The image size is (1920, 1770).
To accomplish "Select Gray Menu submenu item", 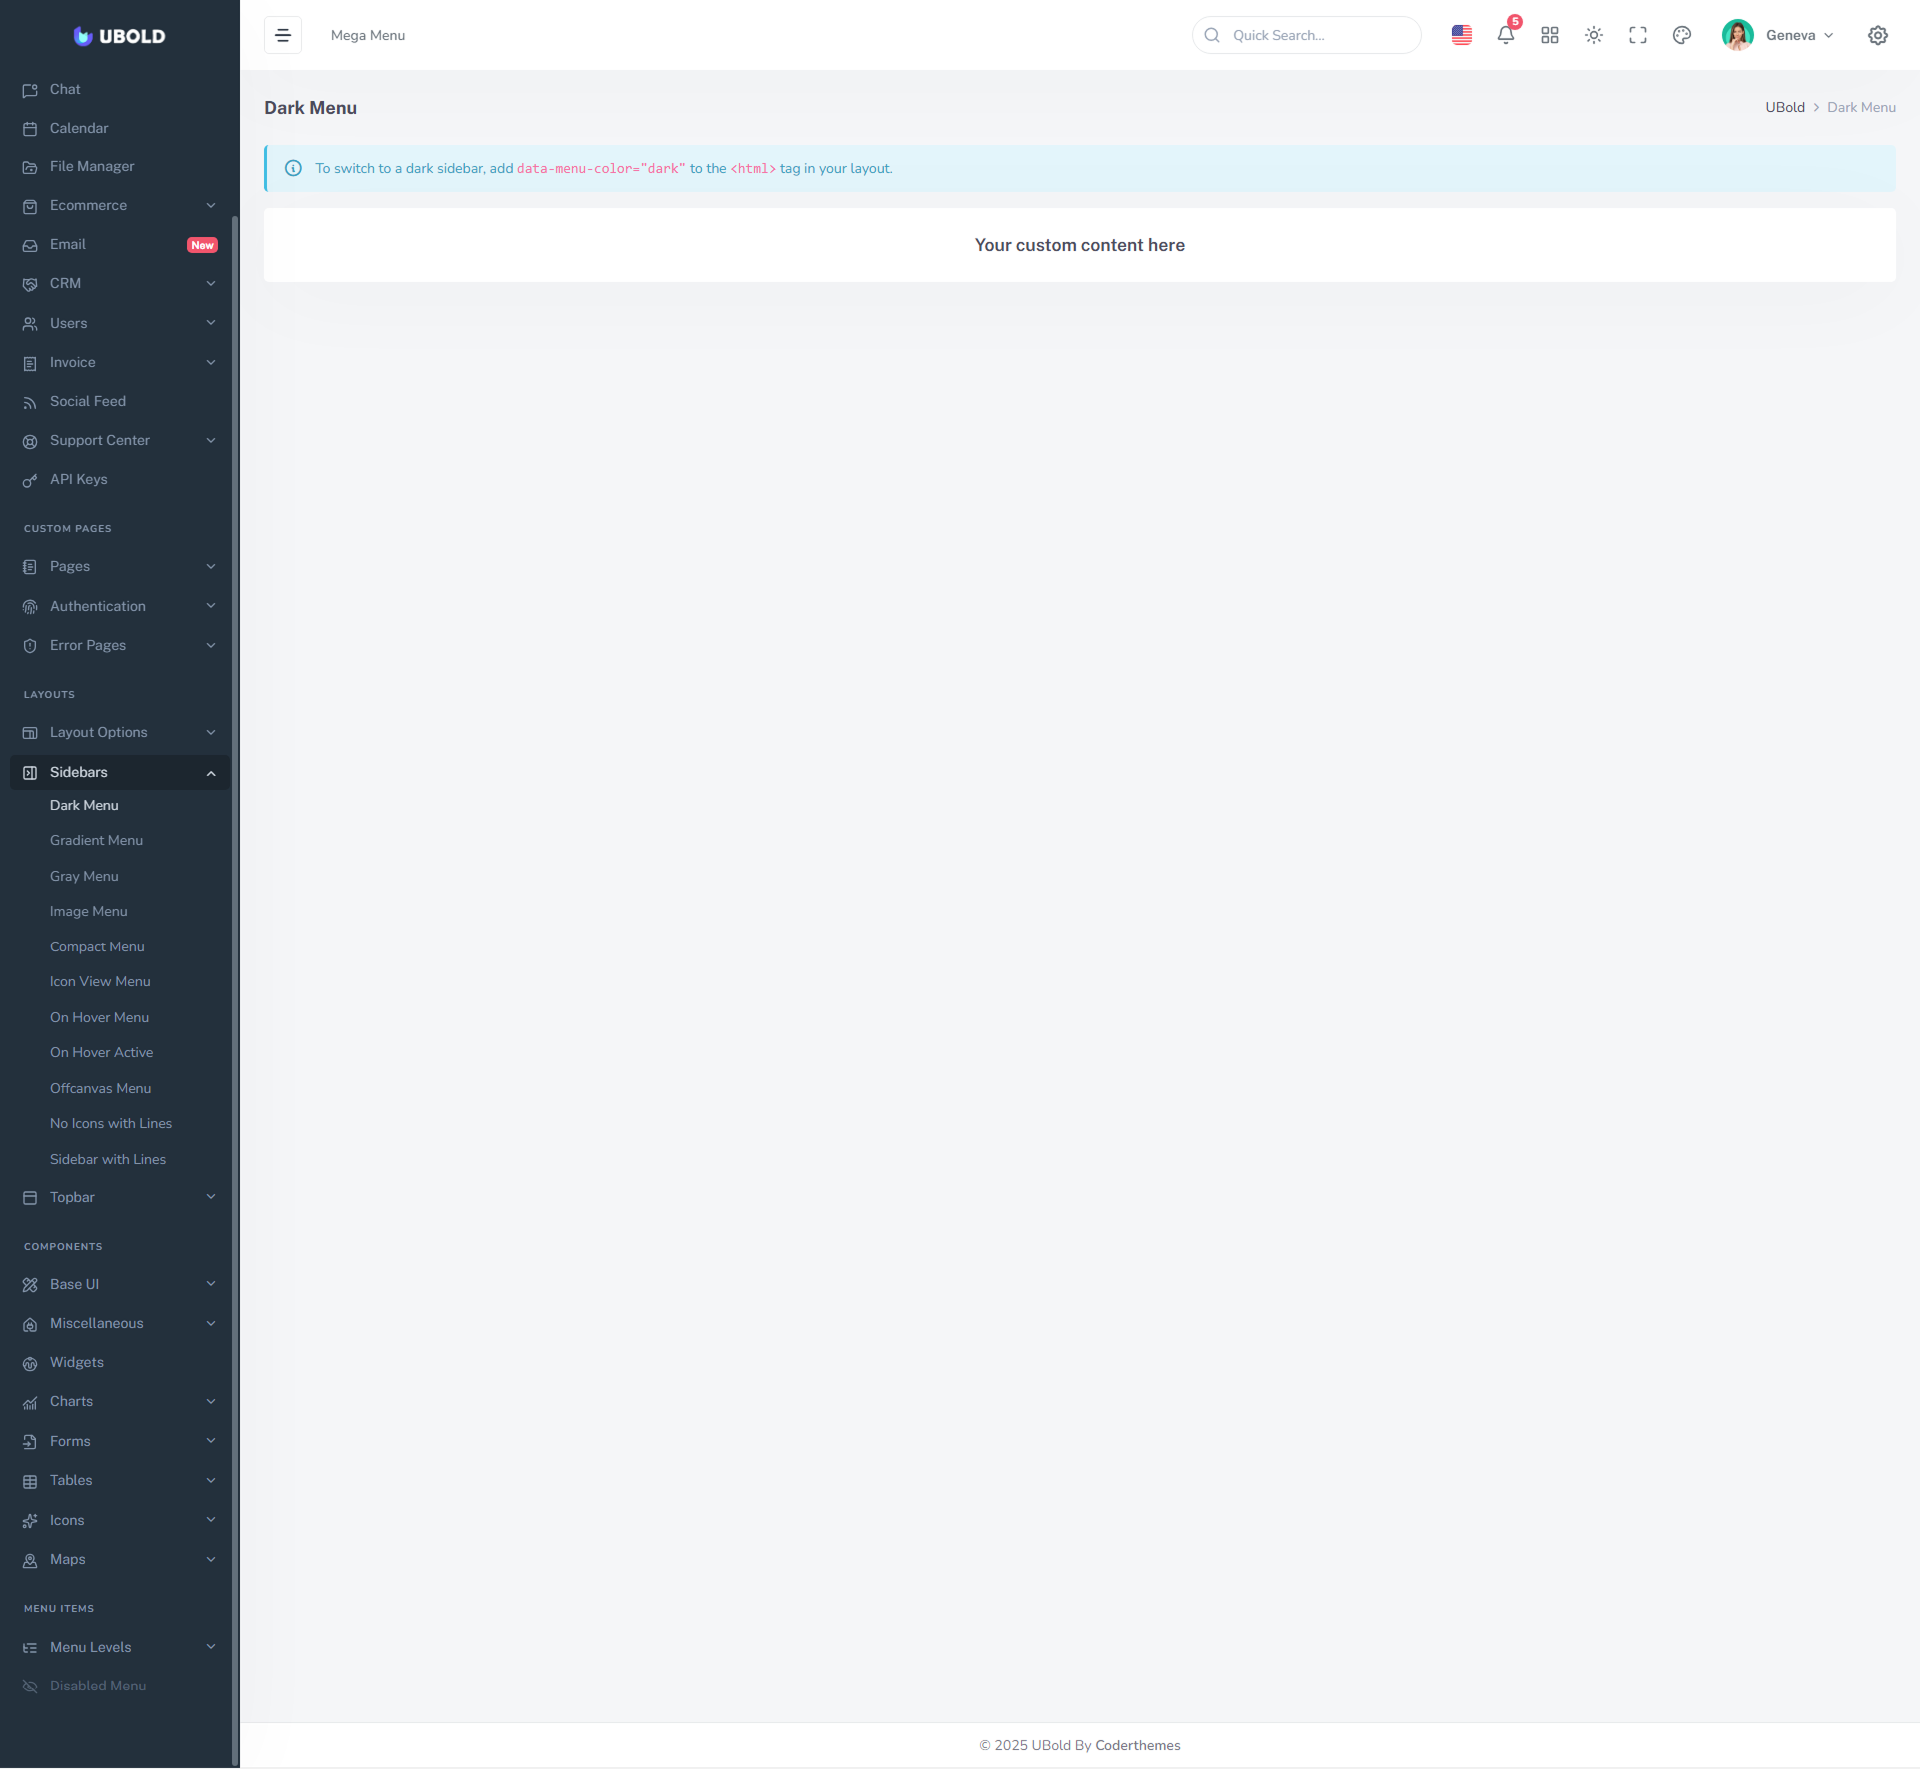I will pos(84,877).
